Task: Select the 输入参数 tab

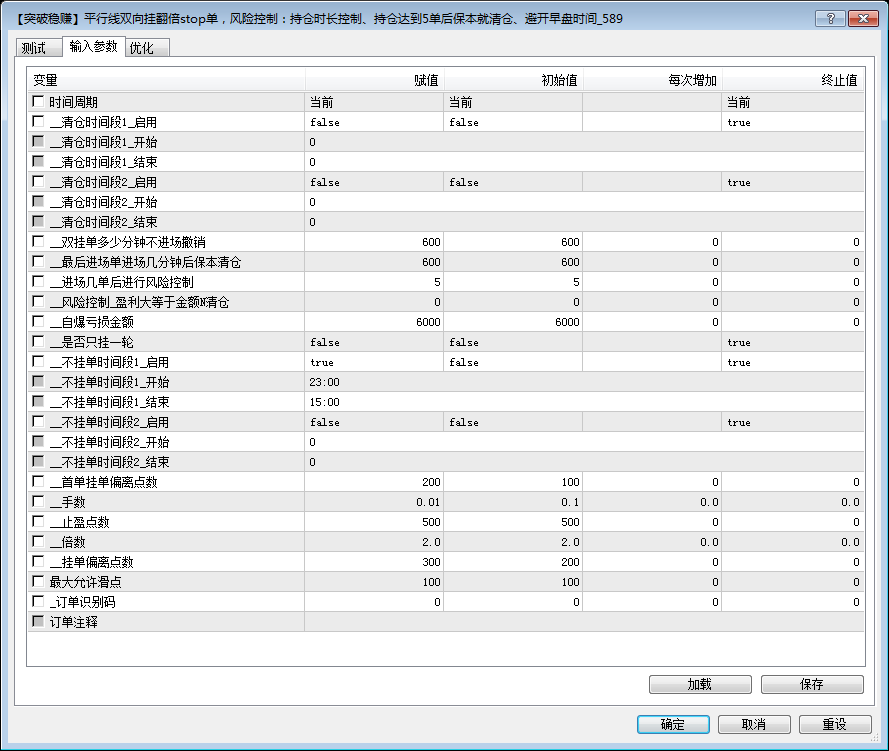Action: click(93, 46)
